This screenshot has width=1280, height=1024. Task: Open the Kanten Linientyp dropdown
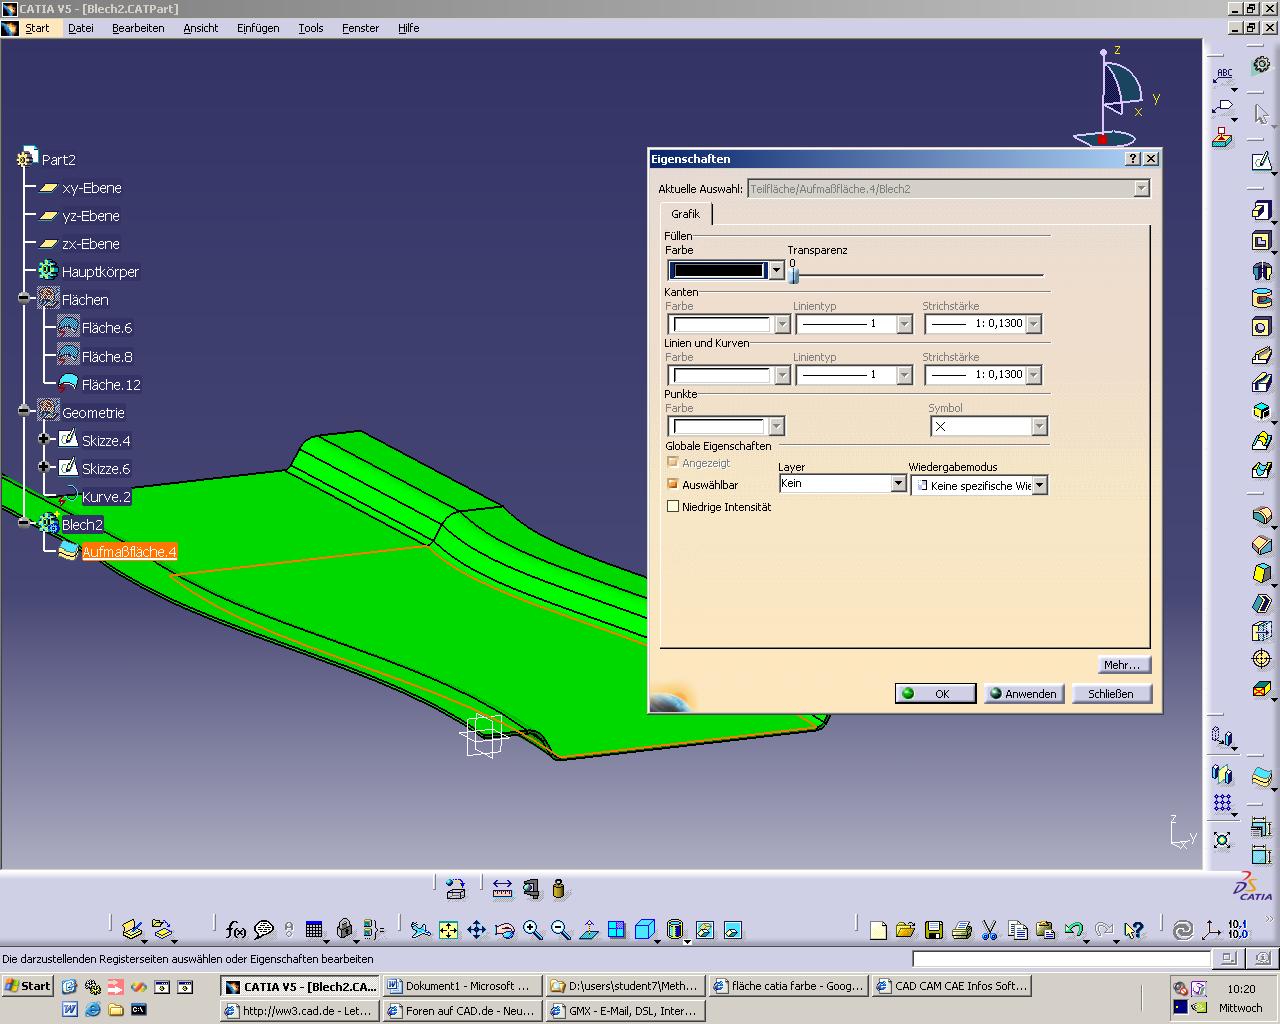904,324
